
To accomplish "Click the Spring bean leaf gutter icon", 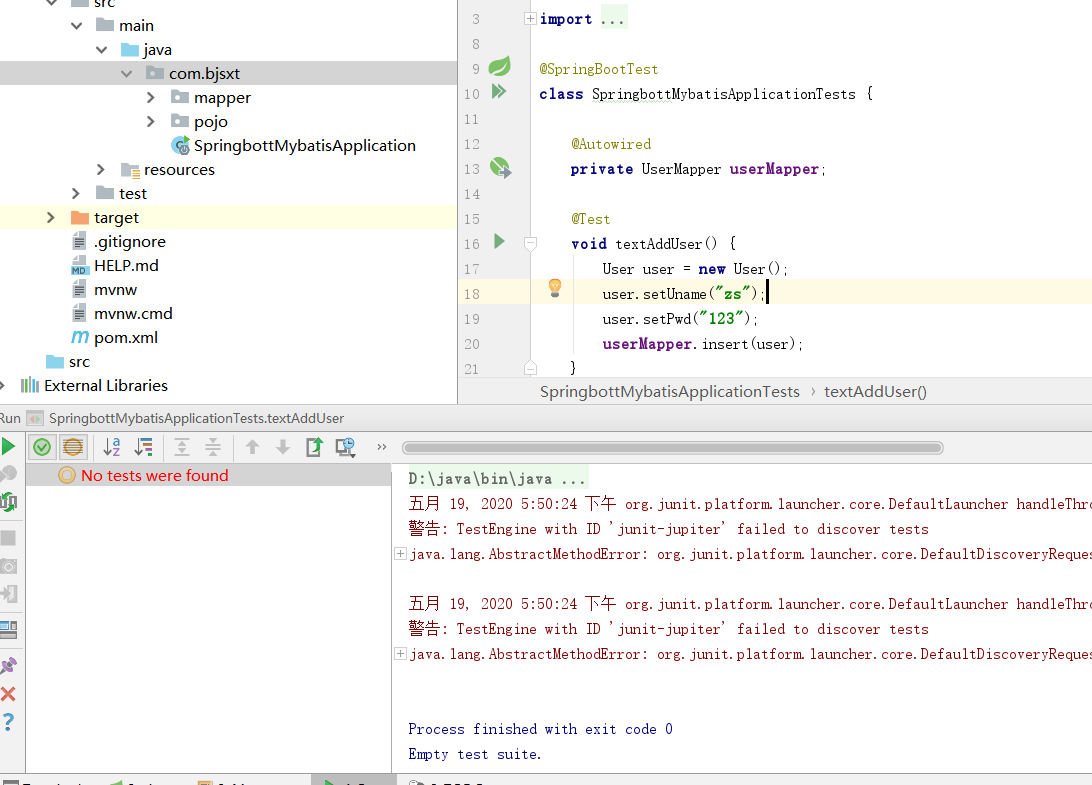I will [499, 66].
